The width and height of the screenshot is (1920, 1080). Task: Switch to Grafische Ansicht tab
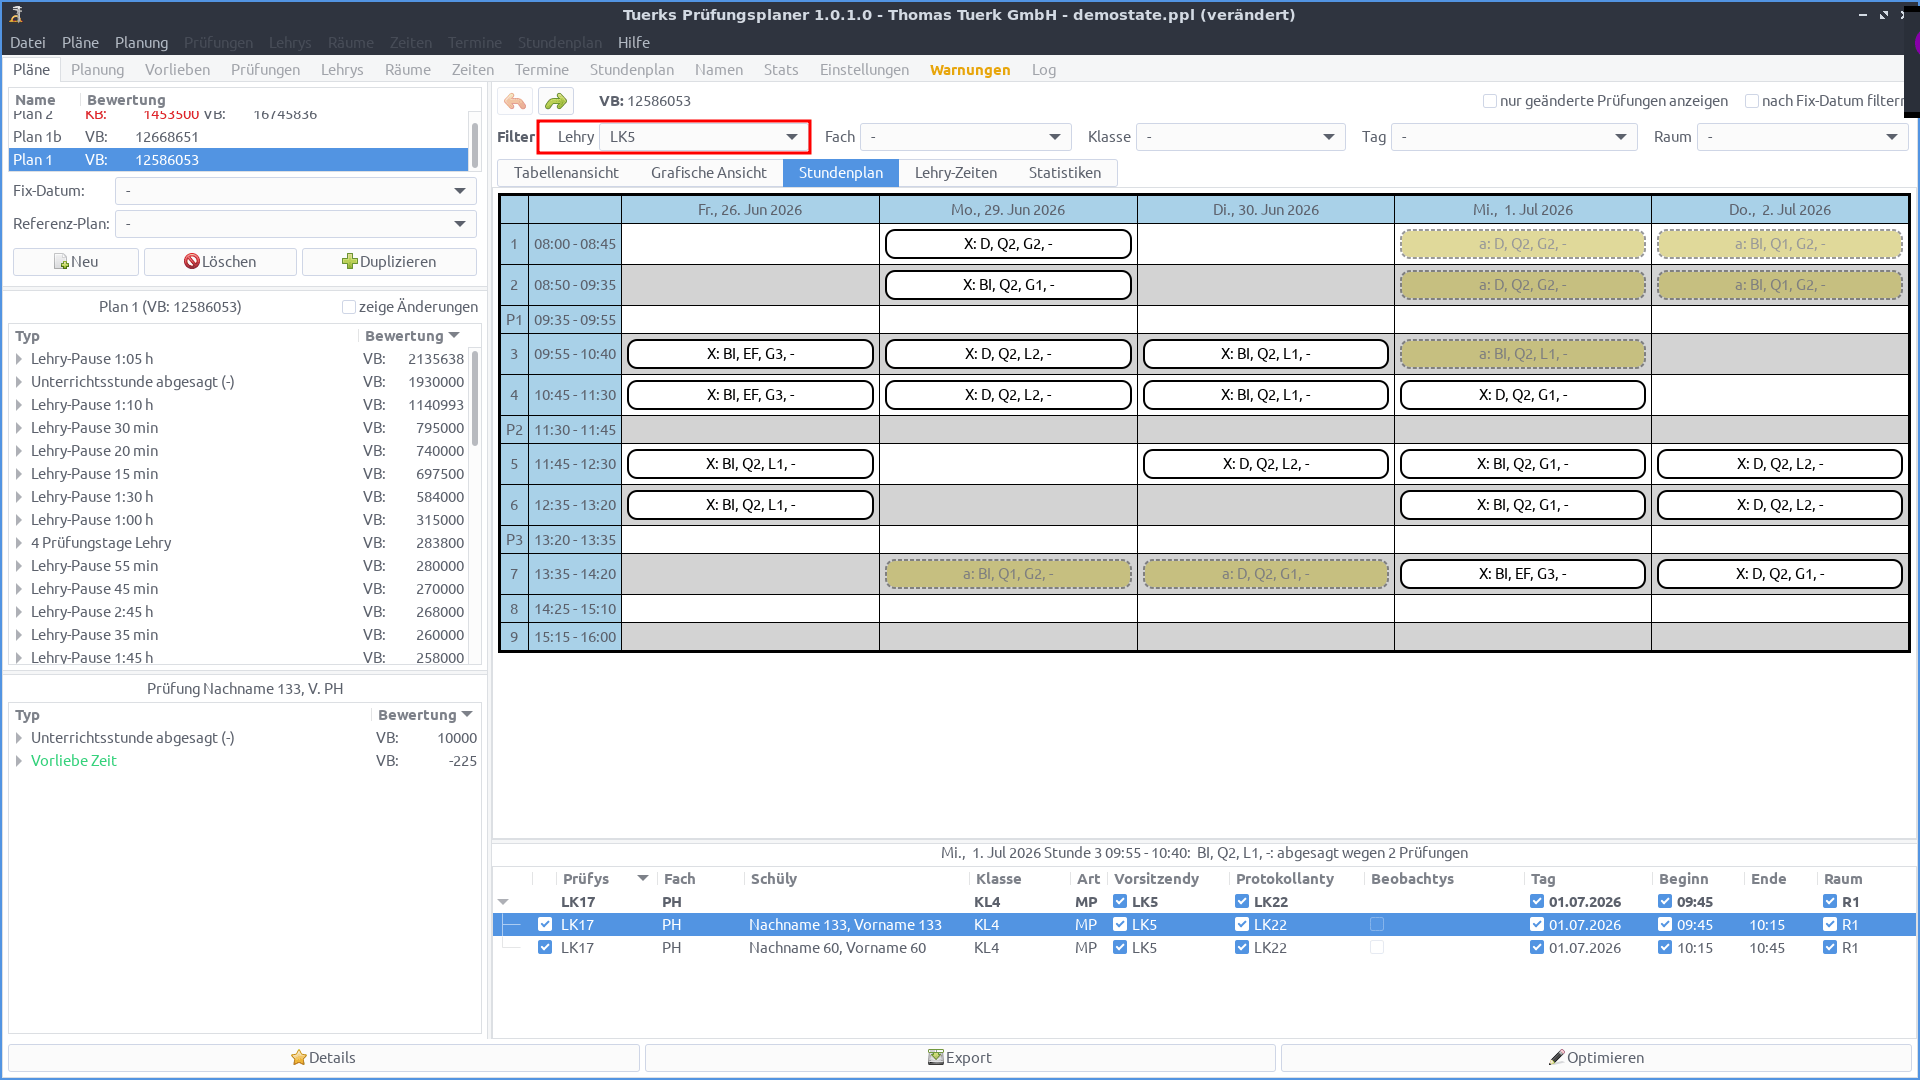click(x=709, y=173)
